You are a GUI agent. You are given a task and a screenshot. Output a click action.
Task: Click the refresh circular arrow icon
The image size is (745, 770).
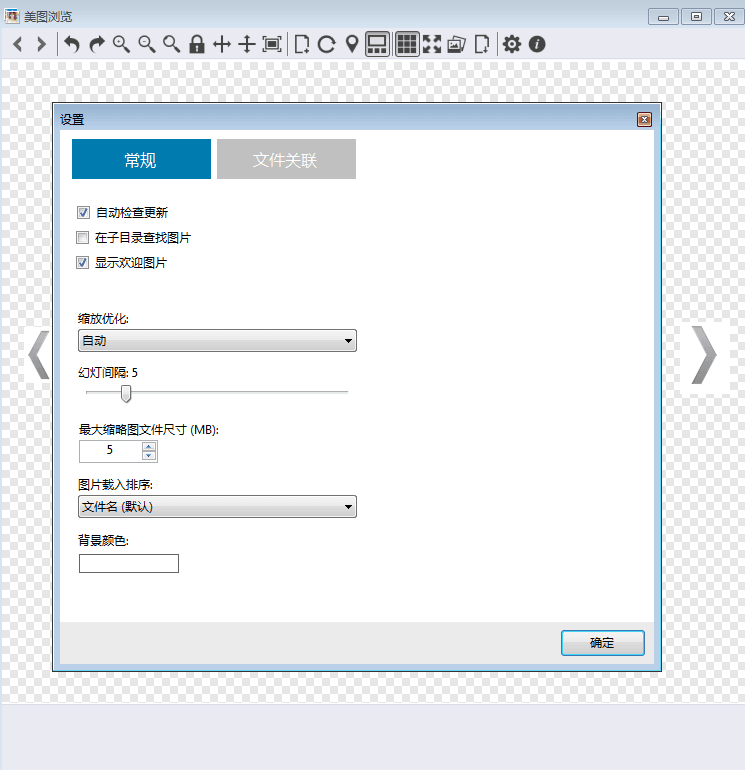[x=326, y=44]
